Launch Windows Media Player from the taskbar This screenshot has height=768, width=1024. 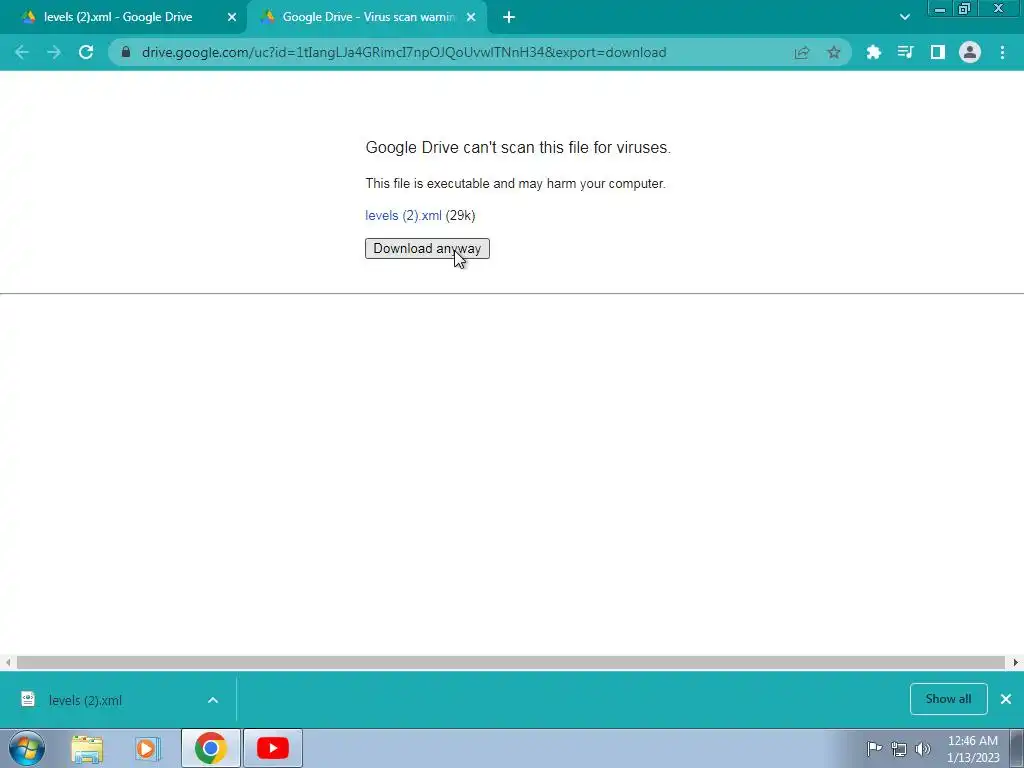pos(148,748)
